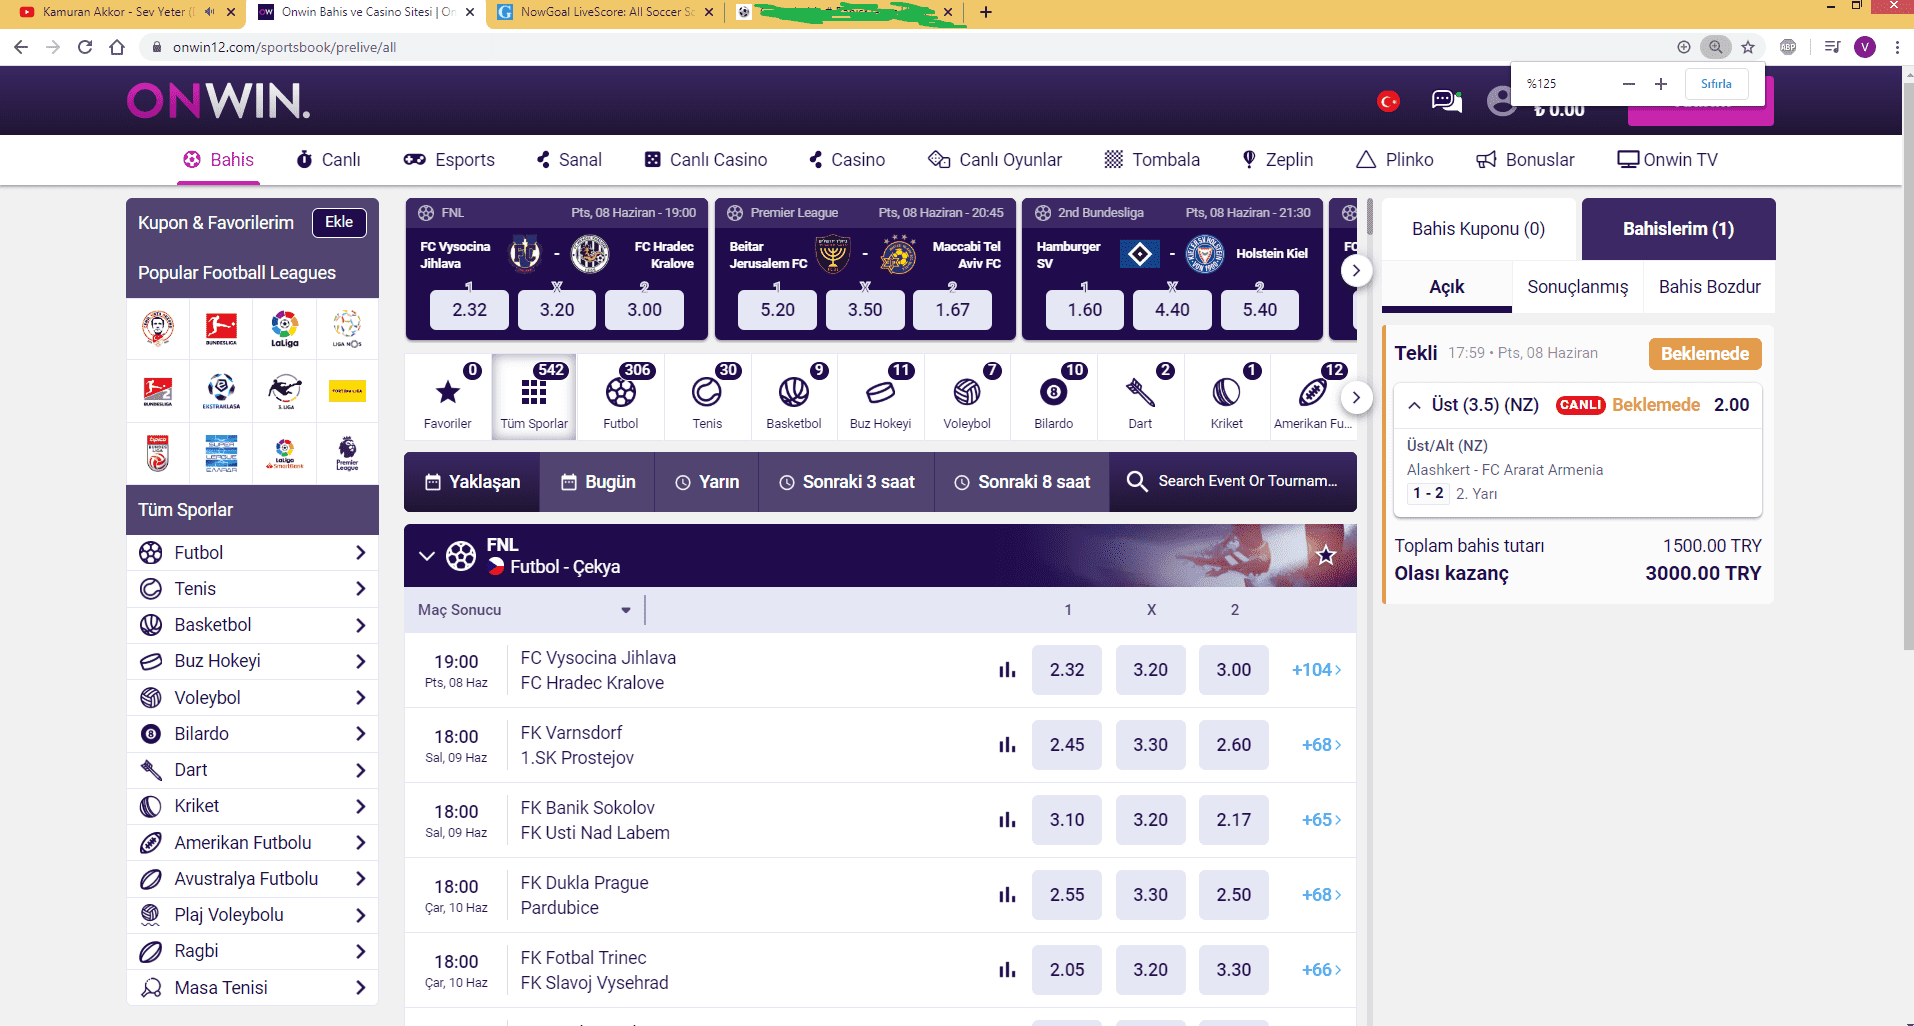Switch to Bahis Kuponu (0) tab
The height and width of the screenshot is (1026, 1914).
[x=1478, y=229]
